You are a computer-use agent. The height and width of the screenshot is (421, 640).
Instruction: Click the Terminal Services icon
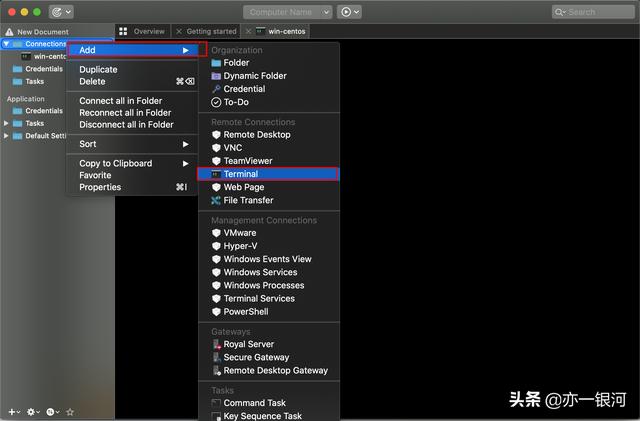click(216, 298)
